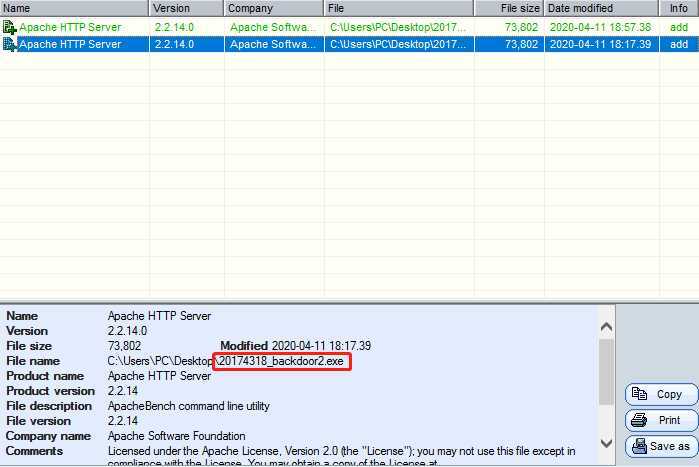Viewport: 699px width, 467px height.
Task: Click the Company name label
Action: (48, 436)
